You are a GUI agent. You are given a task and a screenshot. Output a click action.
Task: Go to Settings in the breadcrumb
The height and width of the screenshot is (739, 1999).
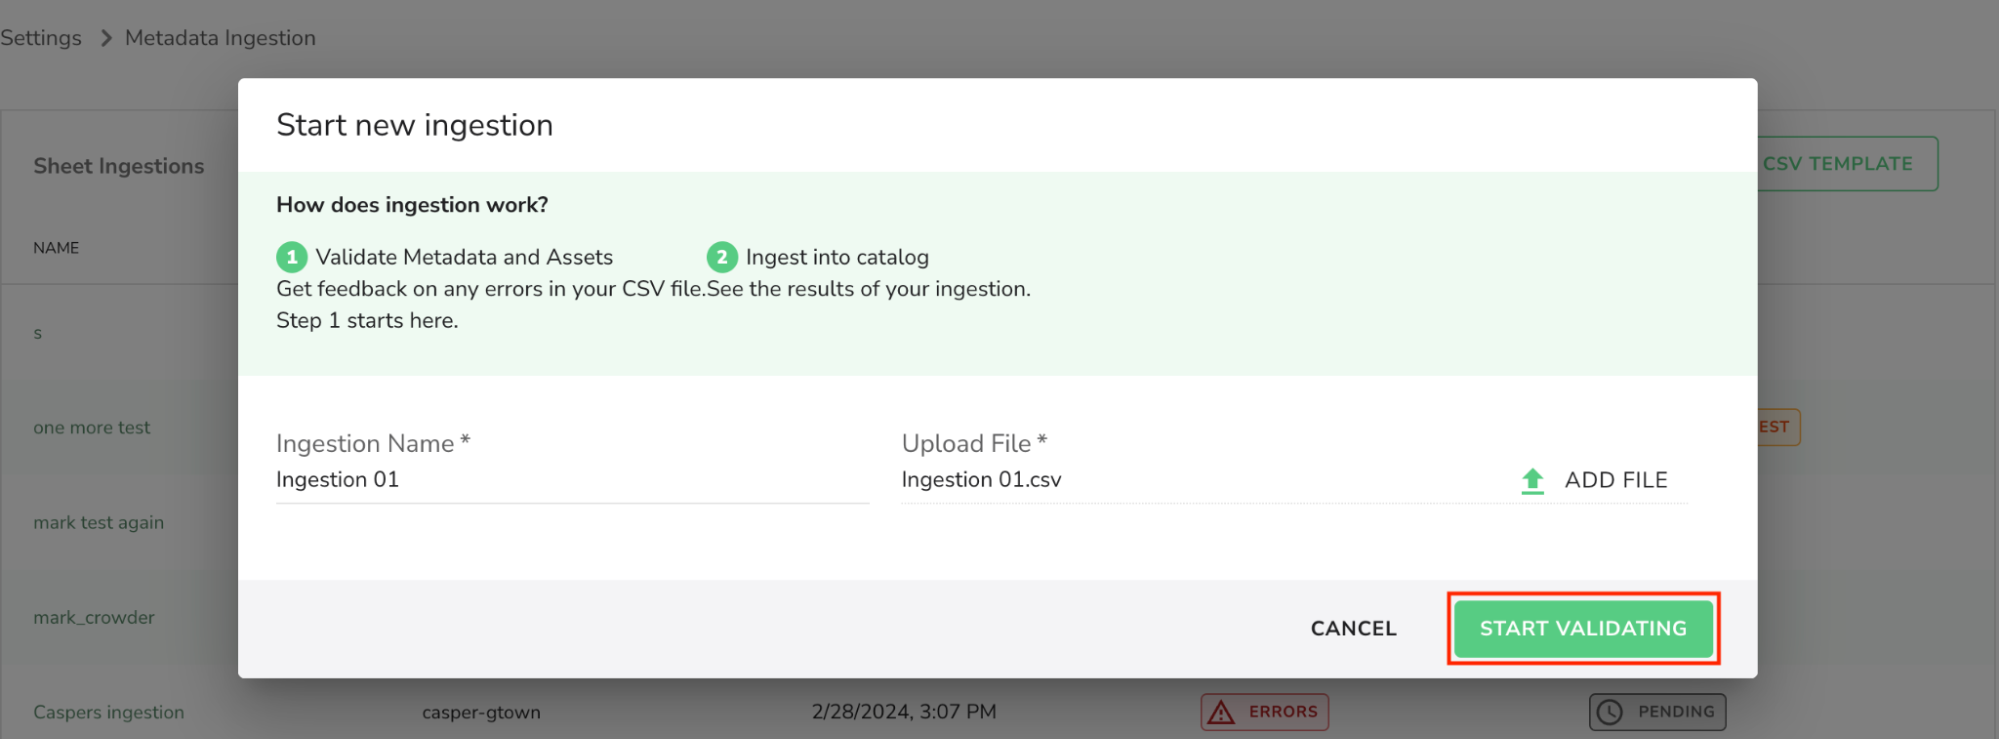point(41,38)
